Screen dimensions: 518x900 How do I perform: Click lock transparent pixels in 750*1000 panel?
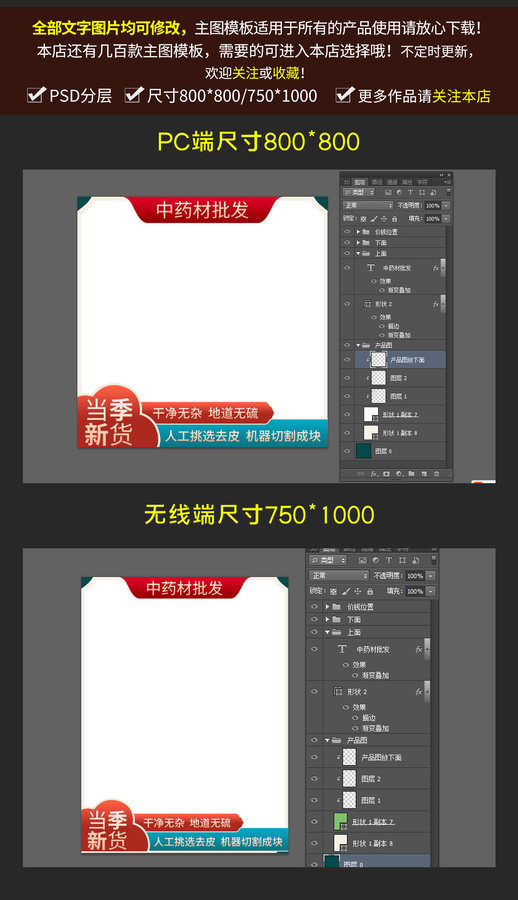click(333, 591)
